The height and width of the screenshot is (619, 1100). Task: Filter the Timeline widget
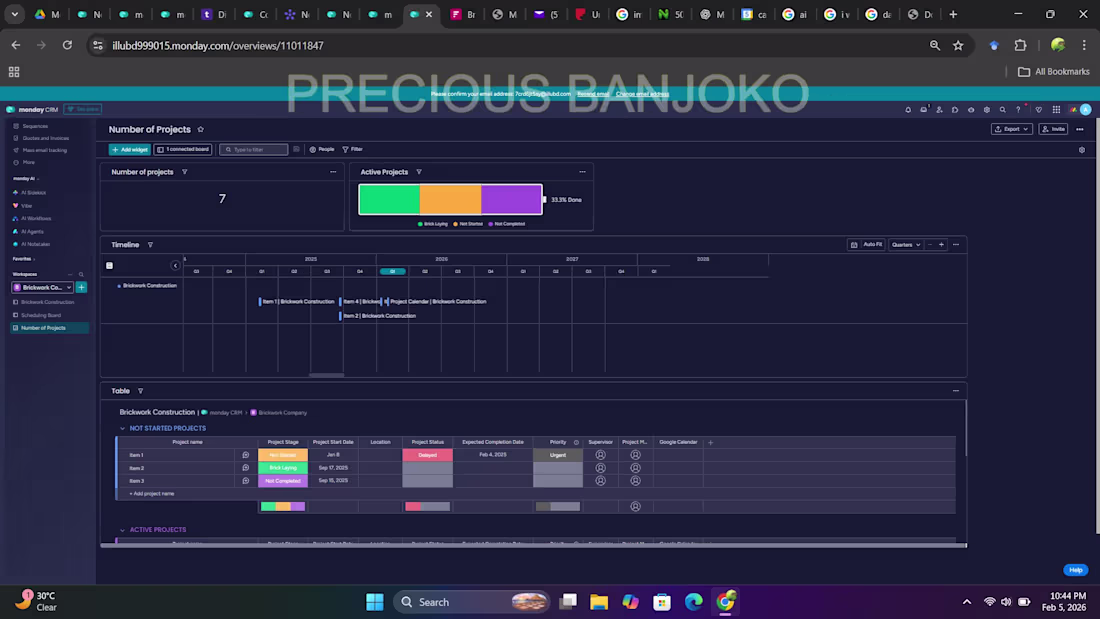[x=150, y=245]
